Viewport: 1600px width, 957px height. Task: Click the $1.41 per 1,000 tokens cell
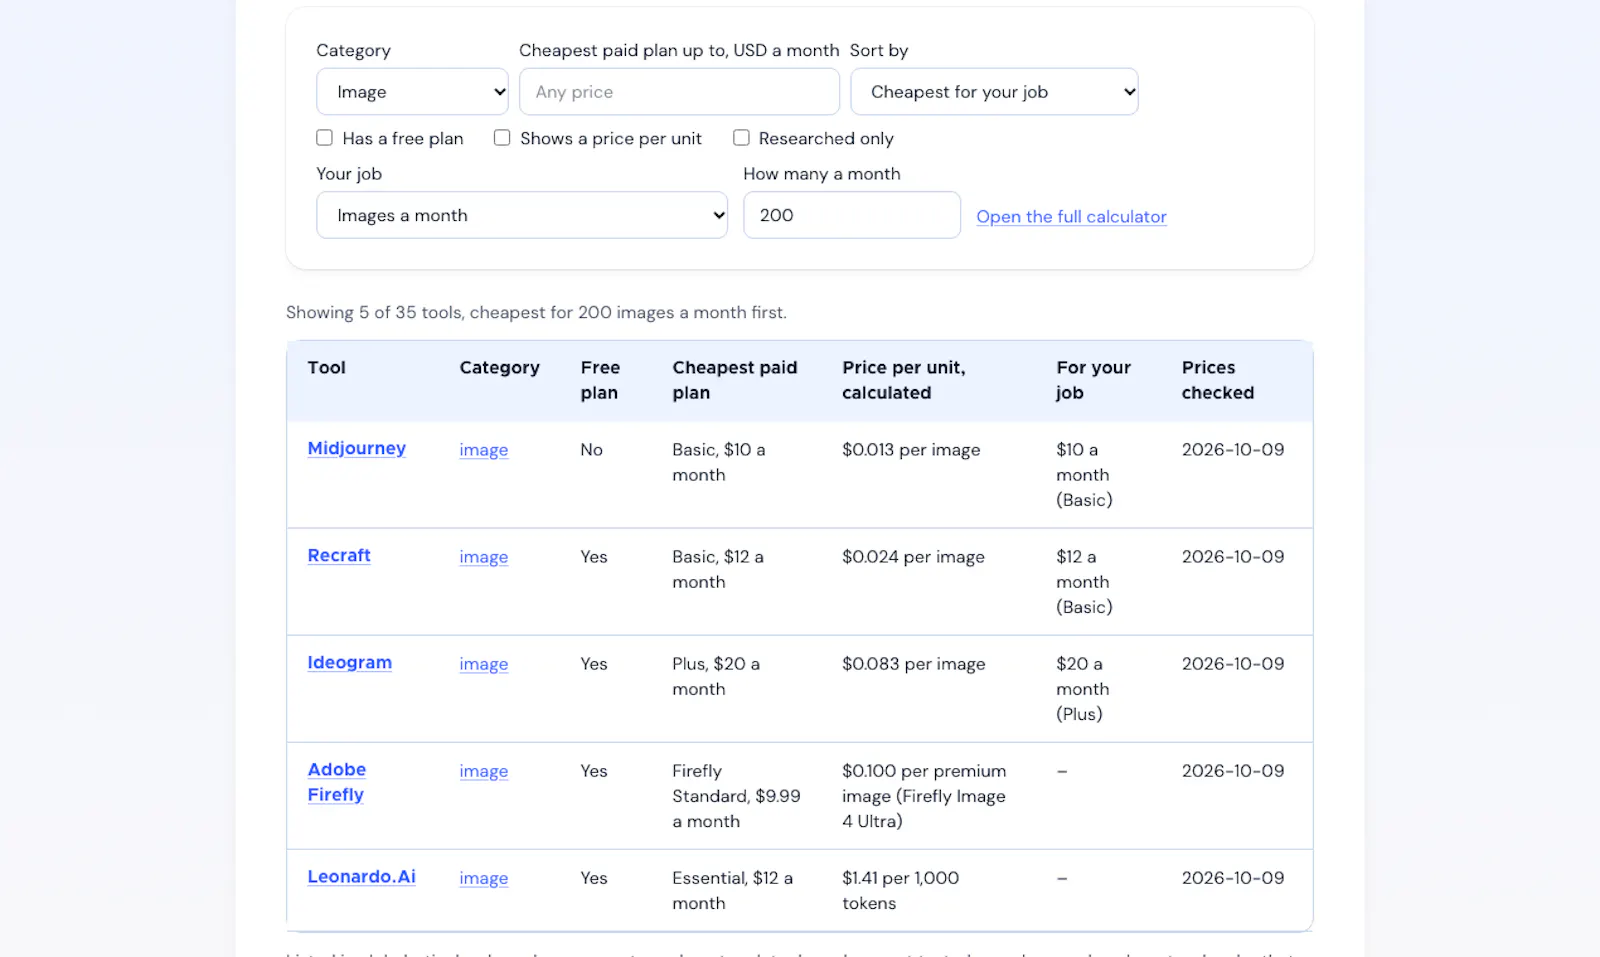click(x=900, y=890)
